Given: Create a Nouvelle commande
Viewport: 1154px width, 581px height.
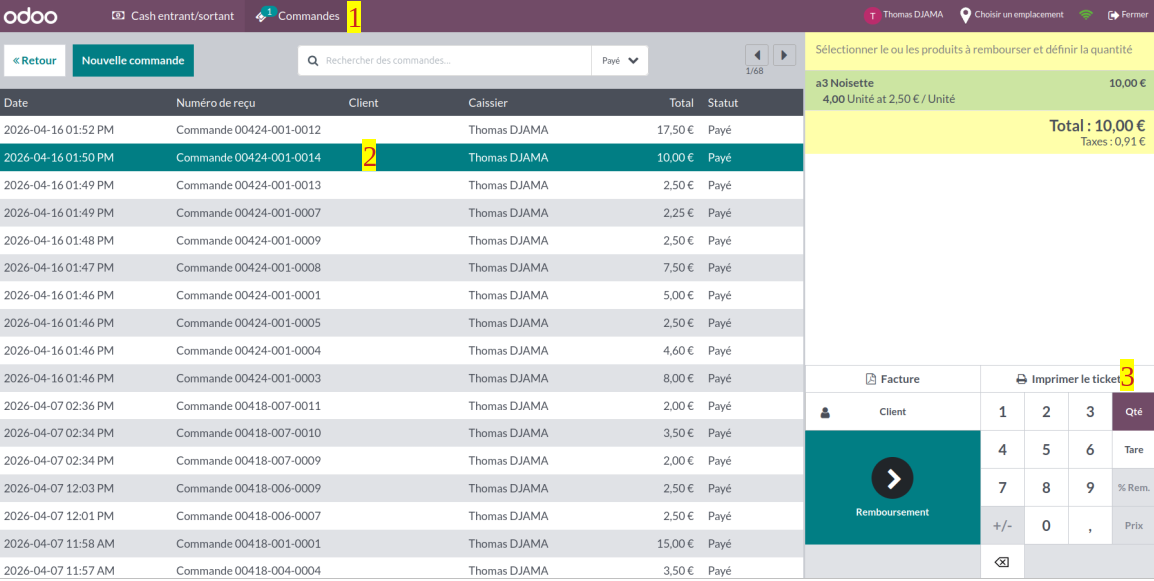Looking at the screenshot, I should coord(133,60).
